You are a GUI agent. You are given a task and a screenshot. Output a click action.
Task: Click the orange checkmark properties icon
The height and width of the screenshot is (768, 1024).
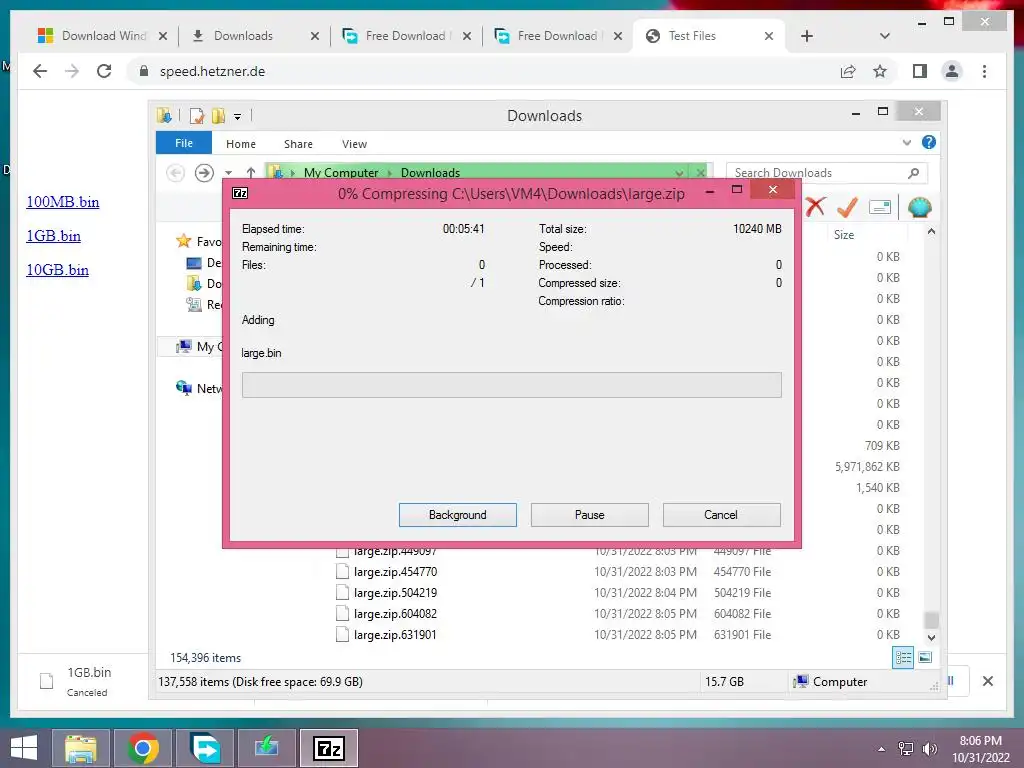[847, 207]
